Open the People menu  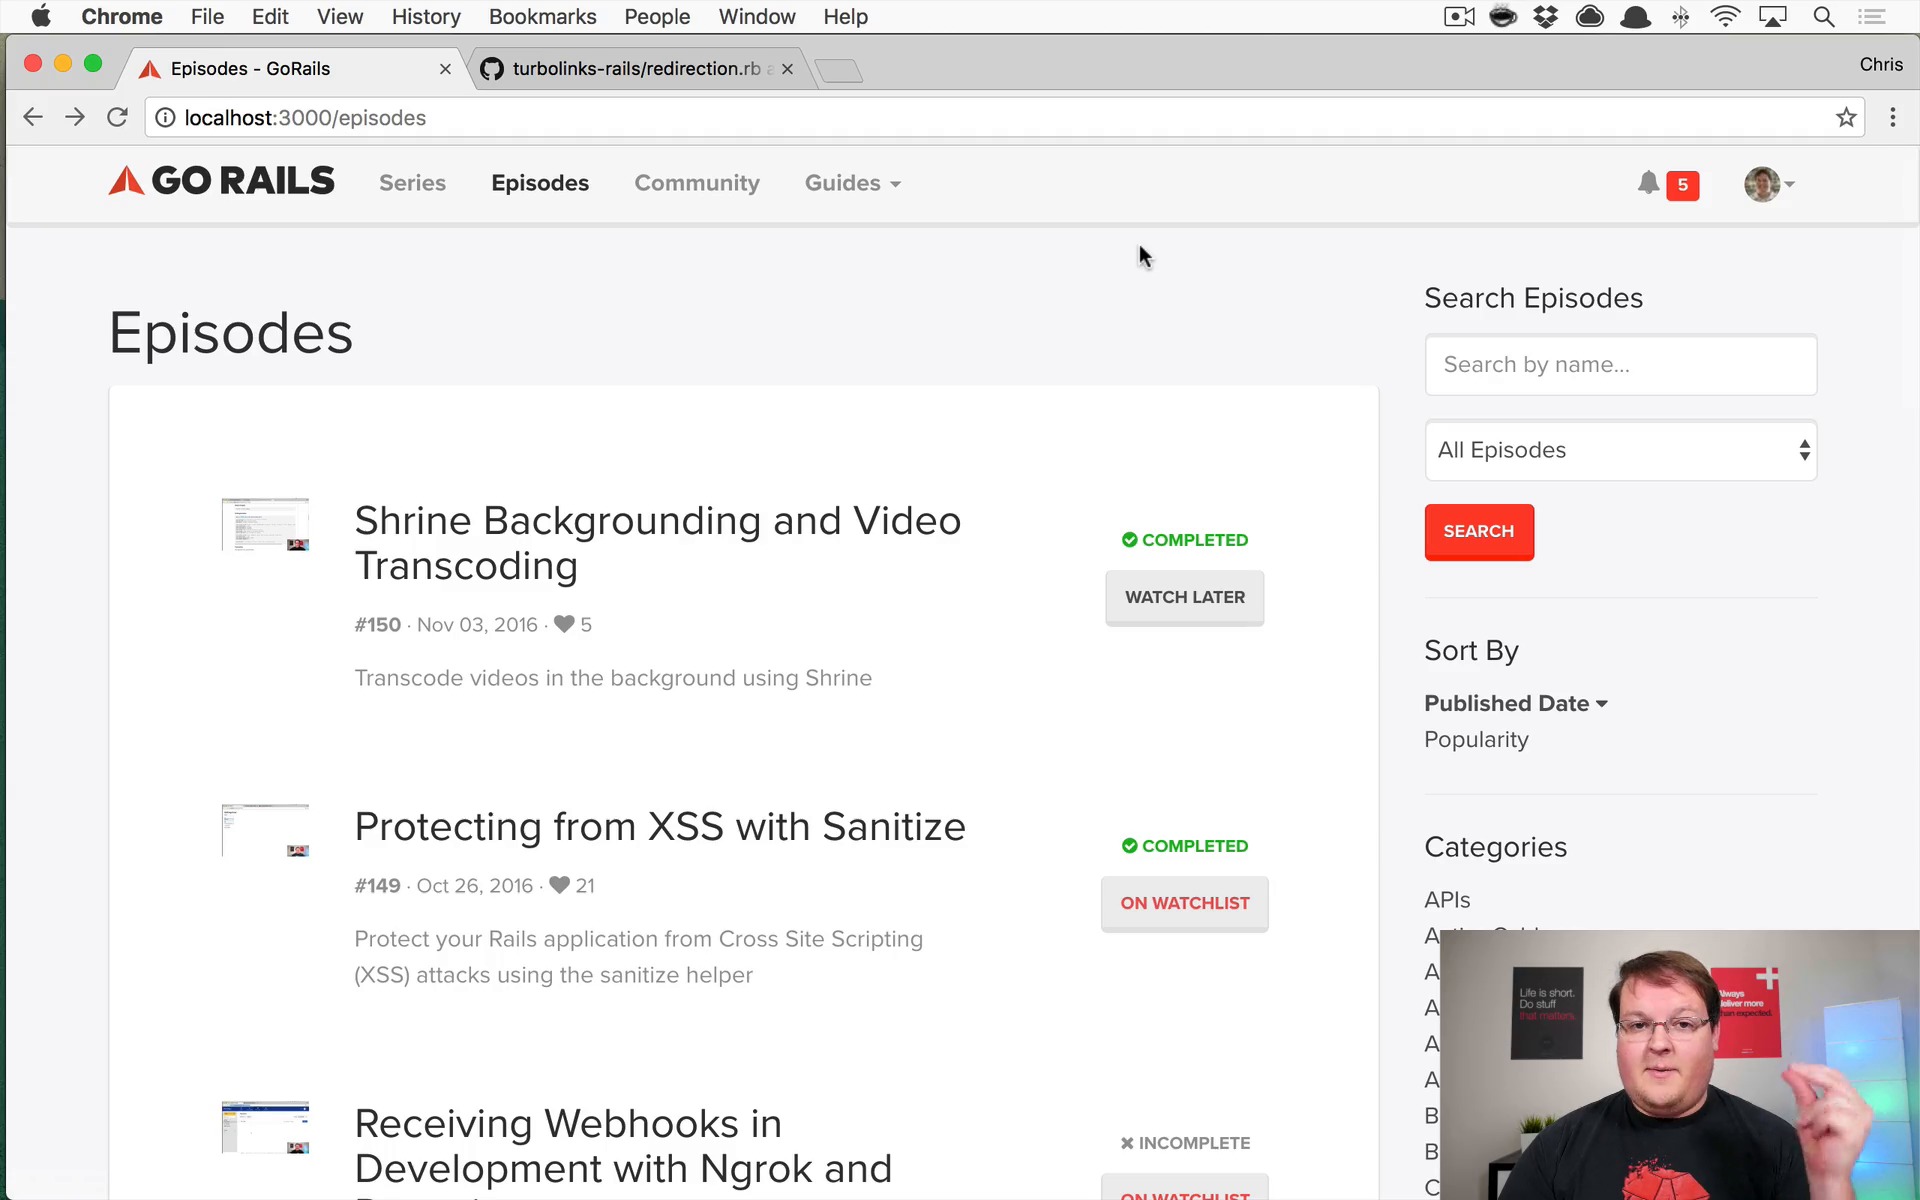(x=657, y=17)
